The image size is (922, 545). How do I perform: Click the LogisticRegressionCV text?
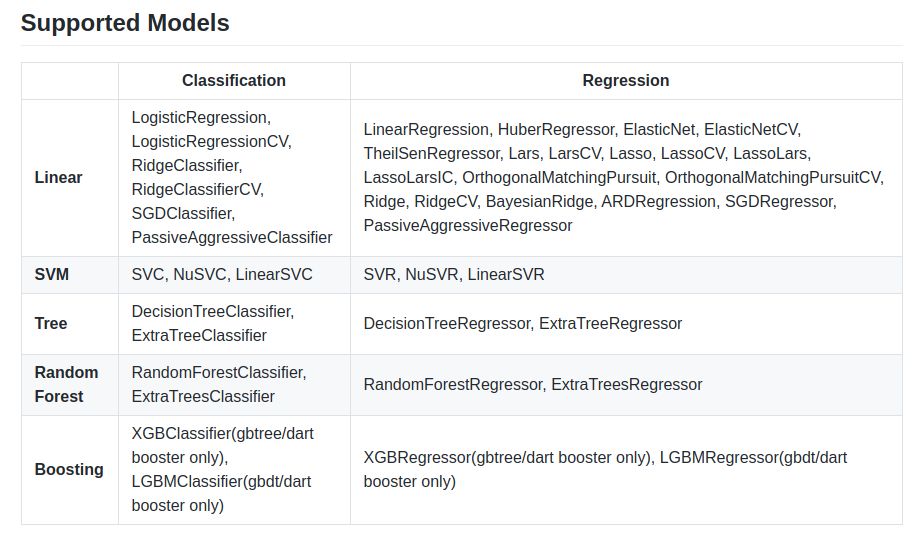click(x=211, y=141)
